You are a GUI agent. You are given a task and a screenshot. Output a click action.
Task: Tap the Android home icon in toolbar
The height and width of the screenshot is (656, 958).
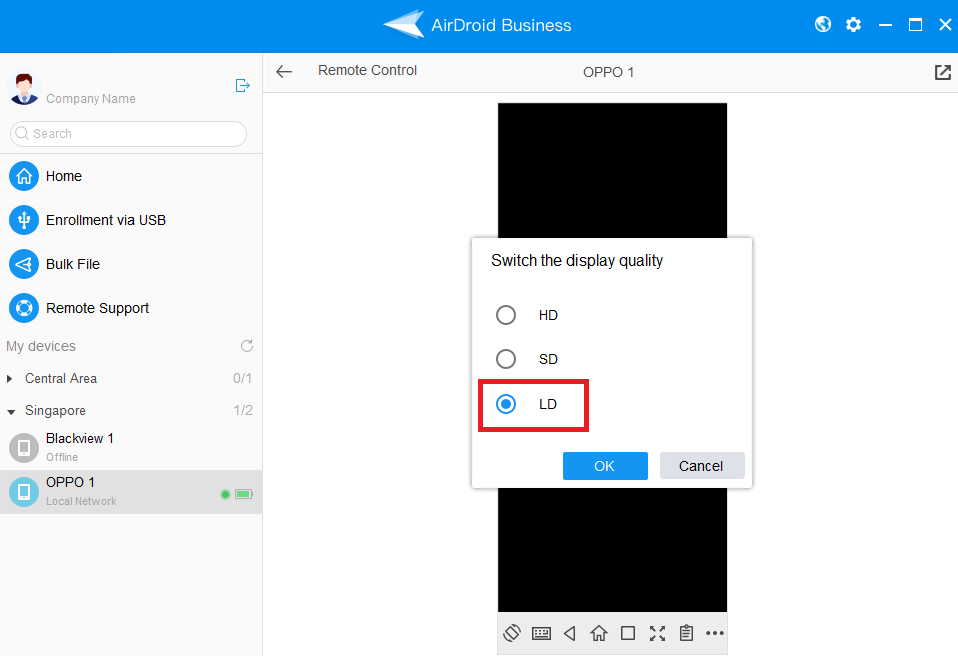599,633
